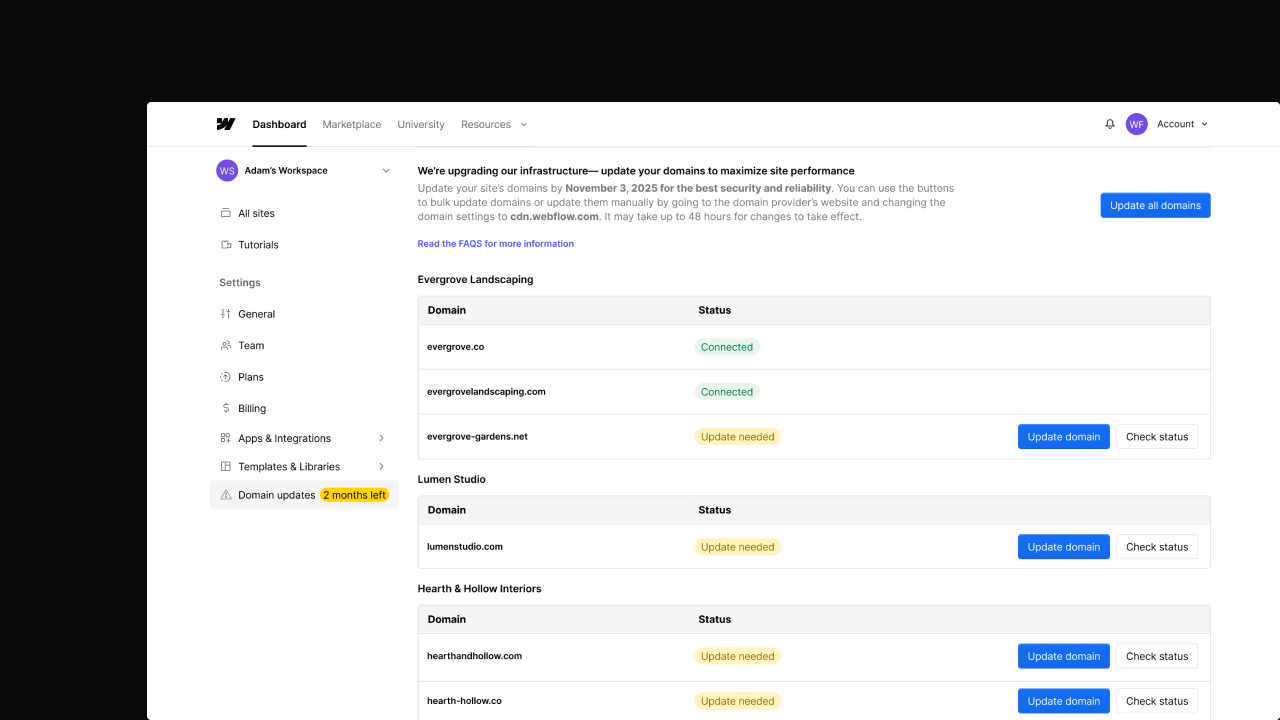
Task: Open the Adam's Workspace switcher dropdown
Action: (x=386, y=171)
